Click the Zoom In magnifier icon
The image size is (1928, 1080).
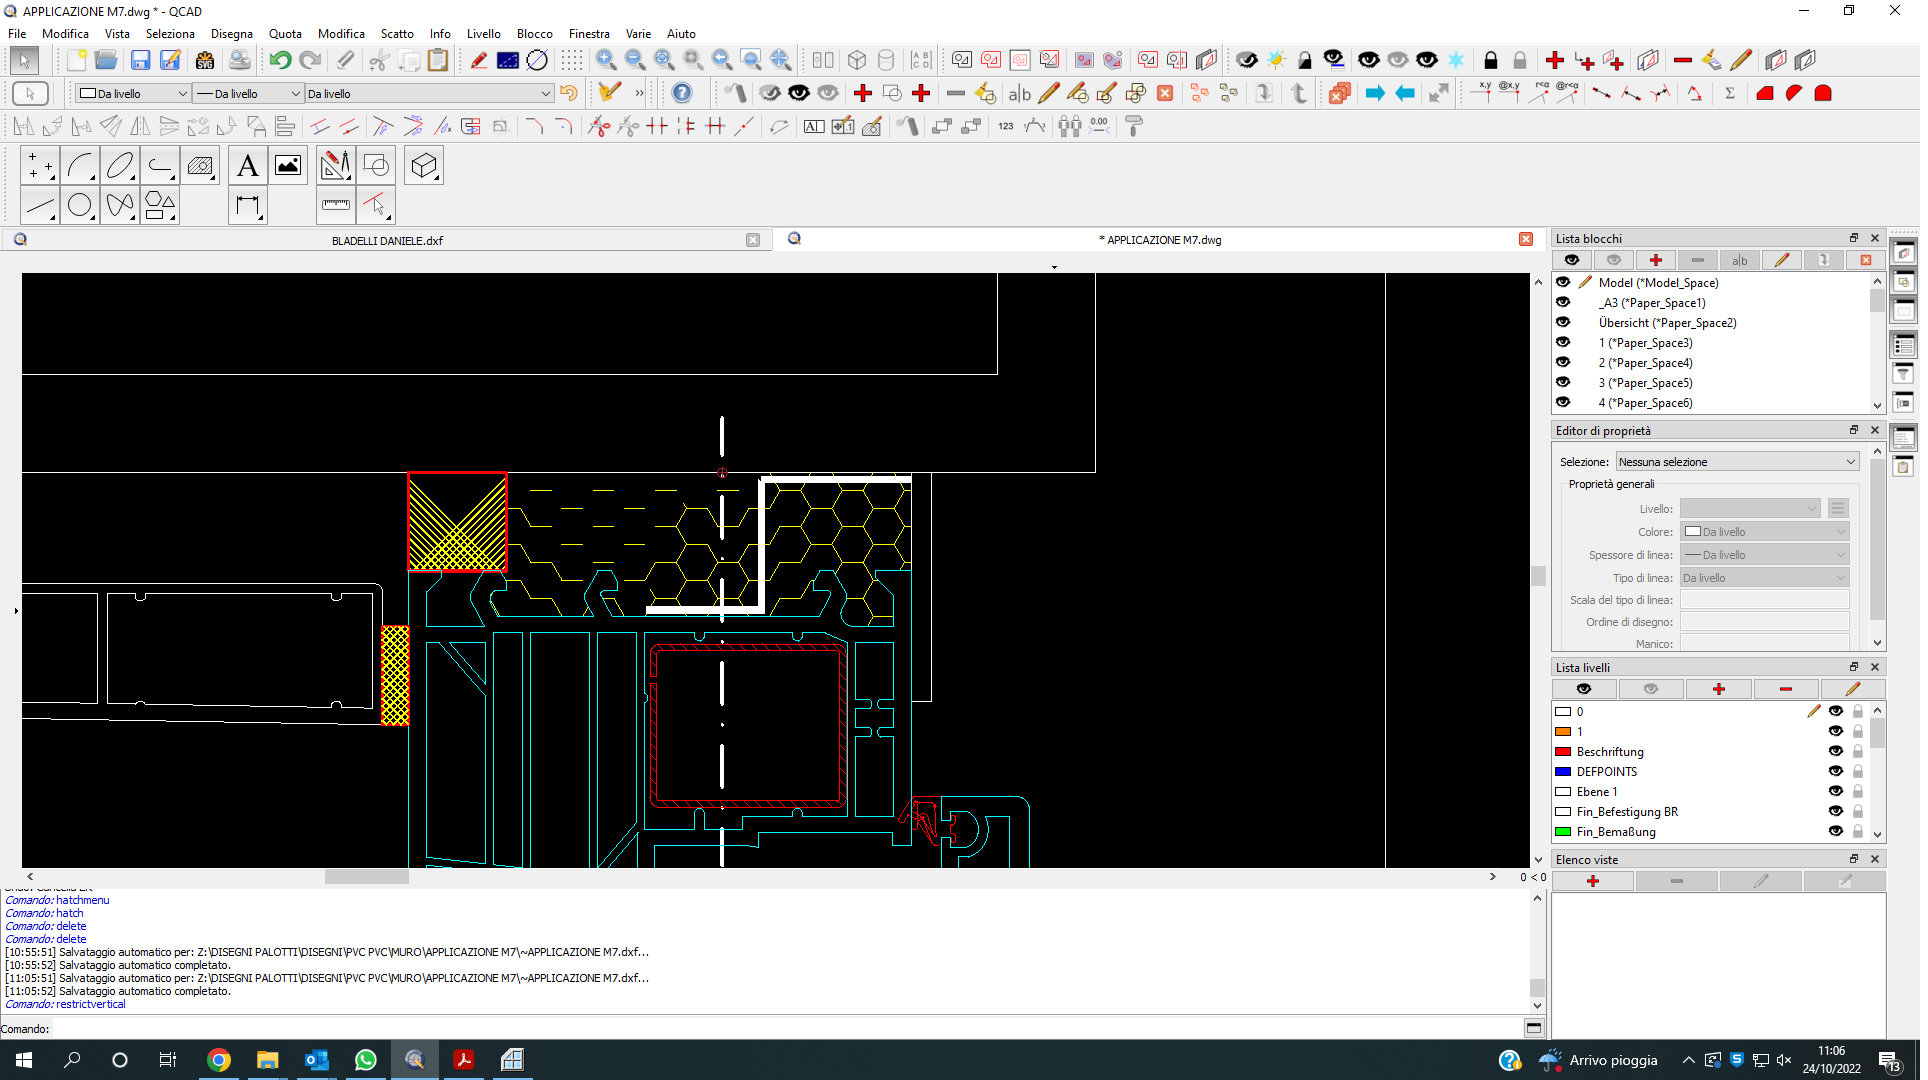(x=606, y=61)
